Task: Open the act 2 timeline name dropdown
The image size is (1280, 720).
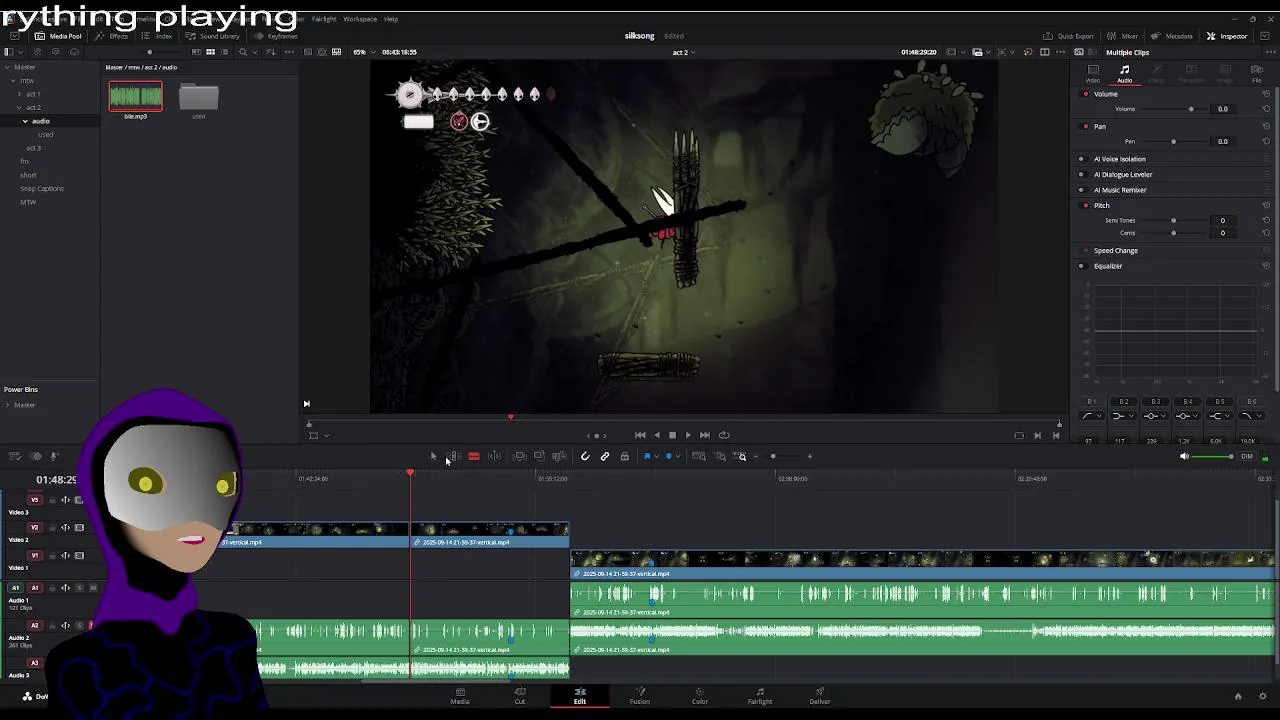Action: click(684, 52)
